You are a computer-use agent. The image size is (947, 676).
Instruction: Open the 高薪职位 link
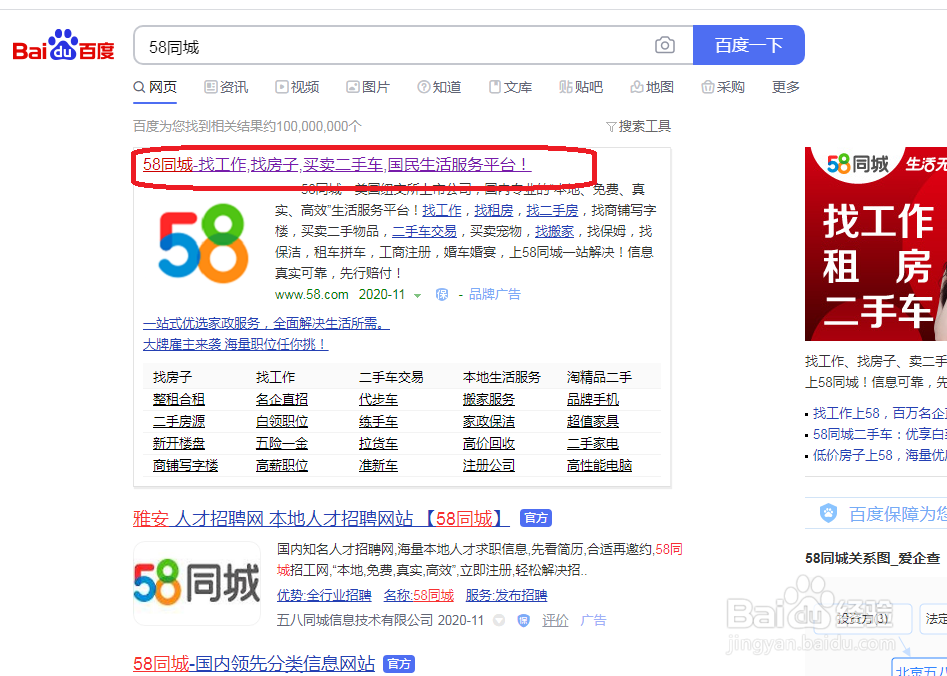(282, 466)
